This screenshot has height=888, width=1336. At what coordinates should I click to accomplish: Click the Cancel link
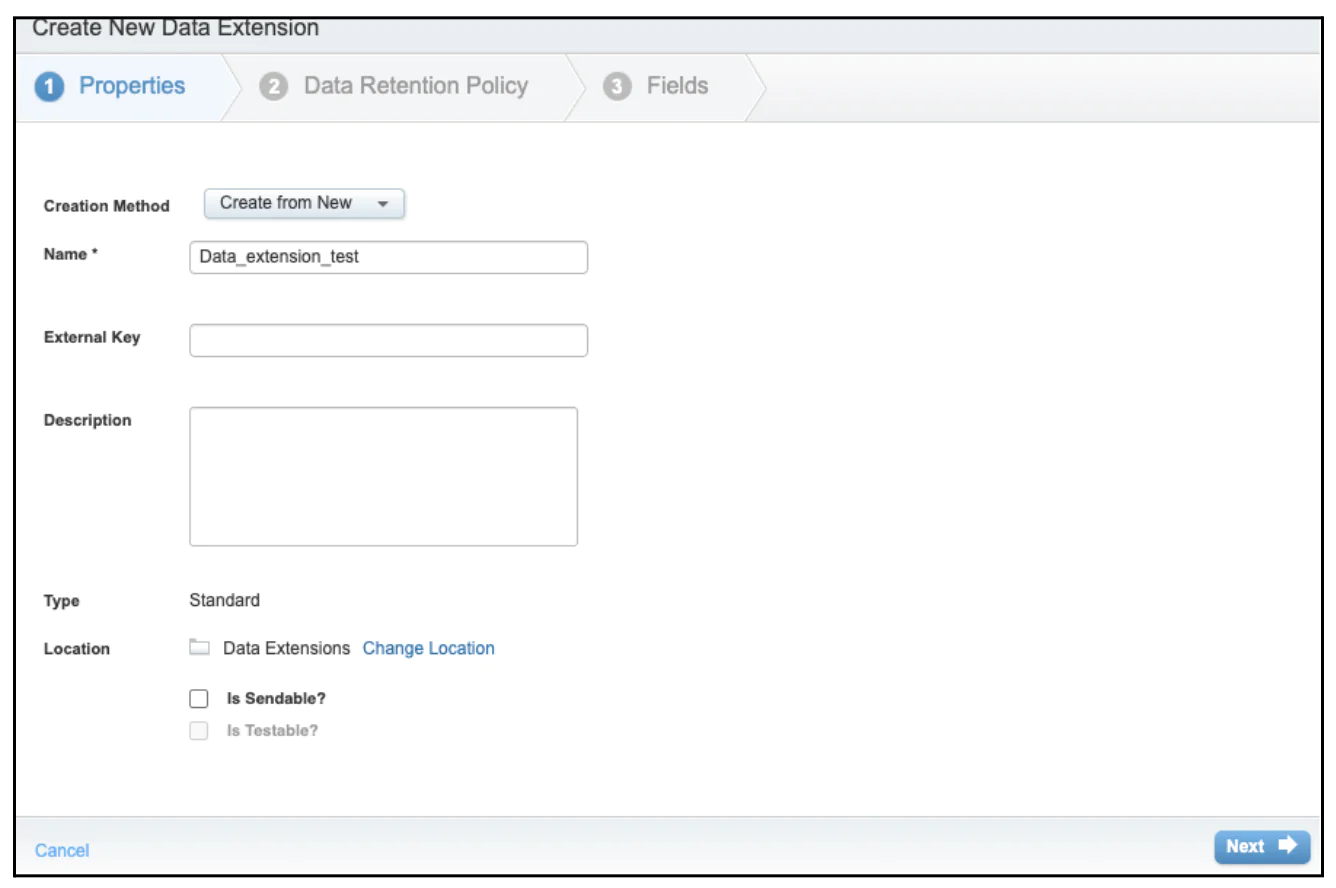click(61, 850)
